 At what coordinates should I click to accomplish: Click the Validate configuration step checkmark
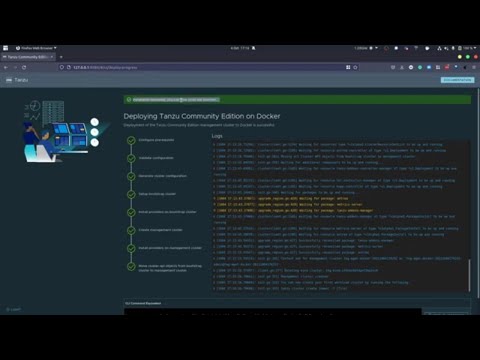[131, 158]
